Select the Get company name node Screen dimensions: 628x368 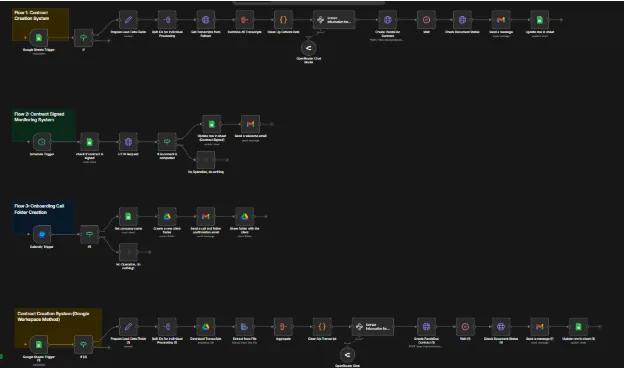pyautogui.click(x=128, y=216)
